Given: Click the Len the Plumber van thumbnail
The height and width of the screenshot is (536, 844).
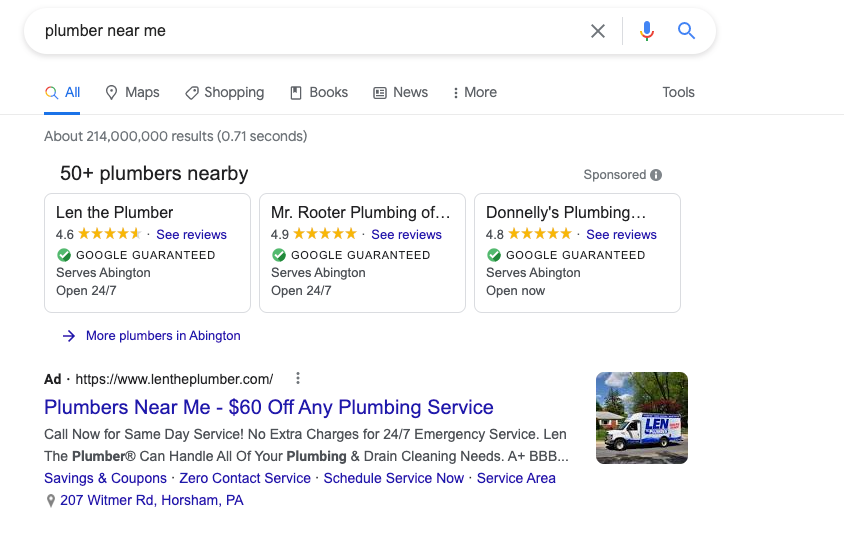Looking at the screenshot, I should 642,418.
